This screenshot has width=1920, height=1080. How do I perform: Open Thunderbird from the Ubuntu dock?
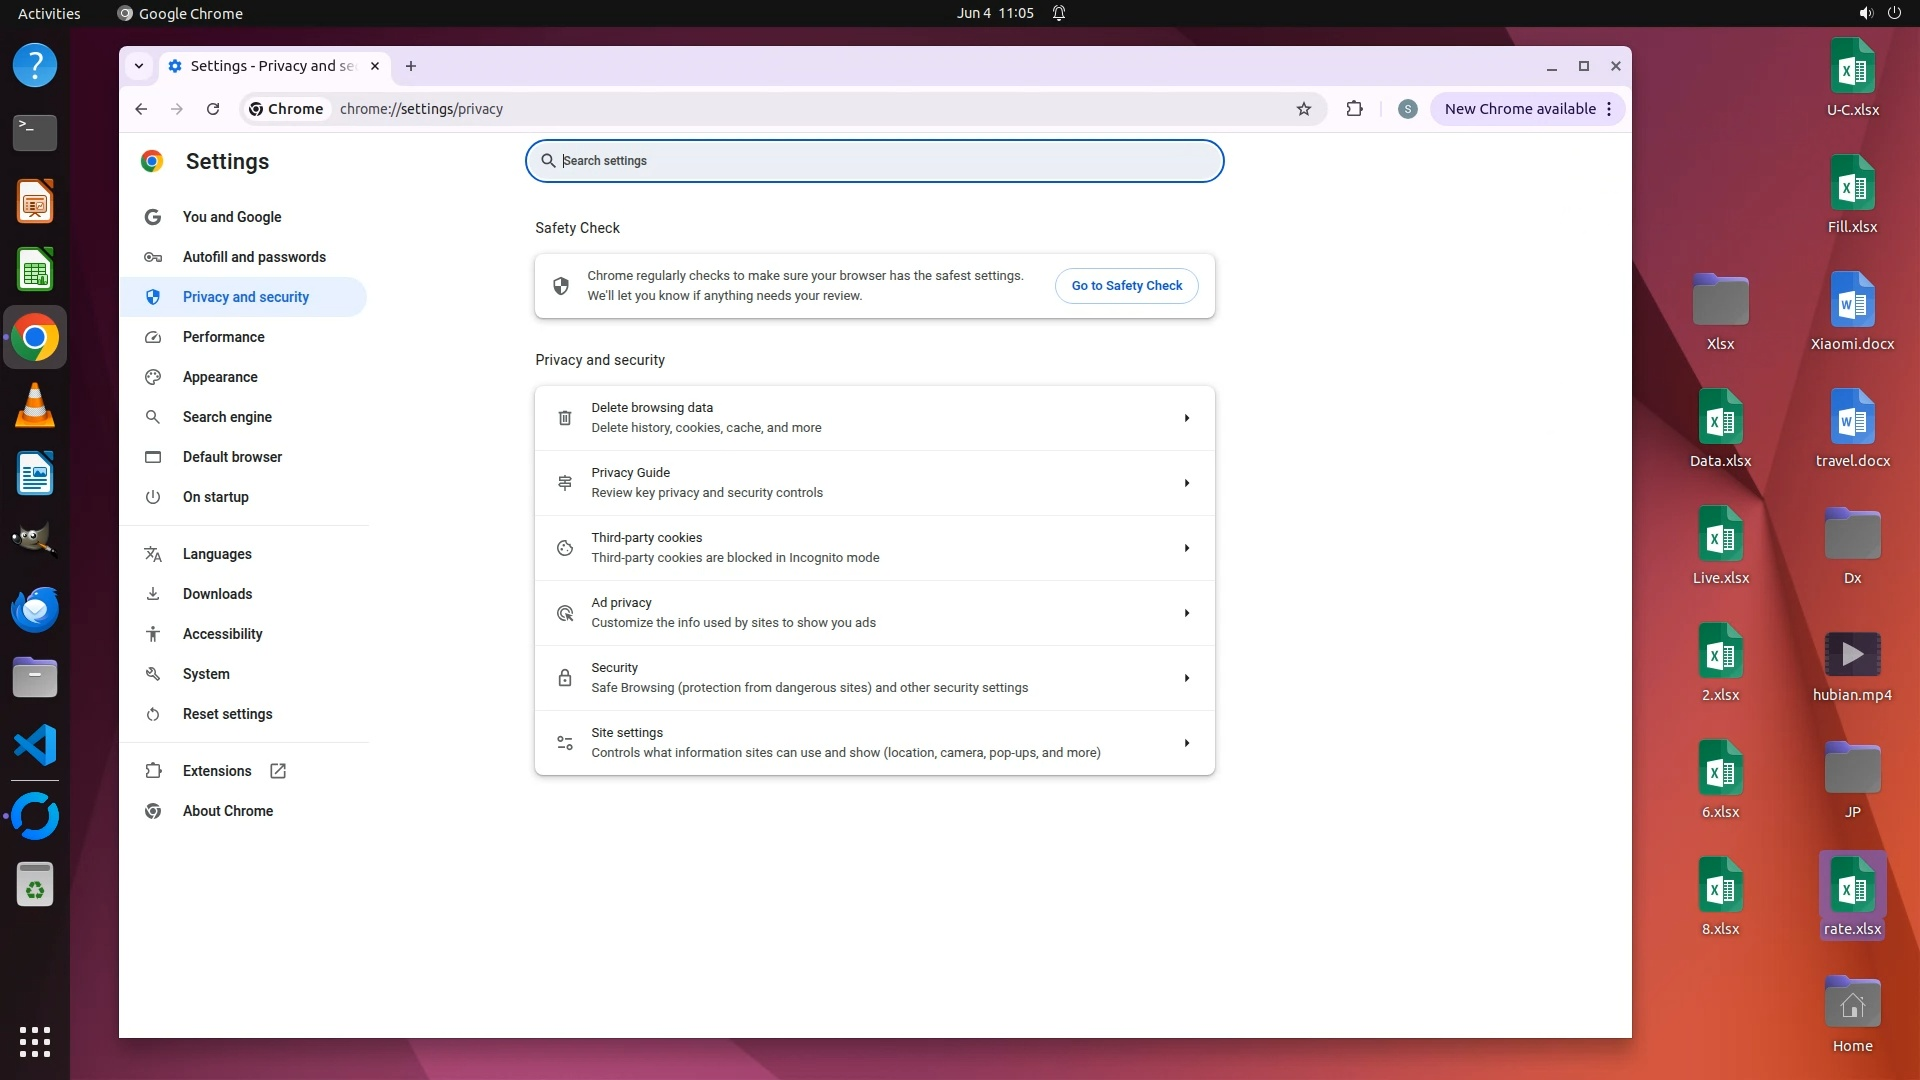pyautogui.click(x=35, y=609)
